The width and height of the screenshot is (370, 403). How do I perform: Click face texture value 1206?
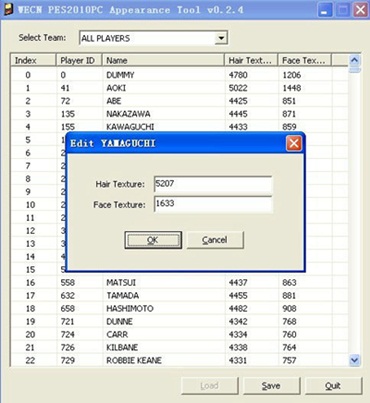292,75
